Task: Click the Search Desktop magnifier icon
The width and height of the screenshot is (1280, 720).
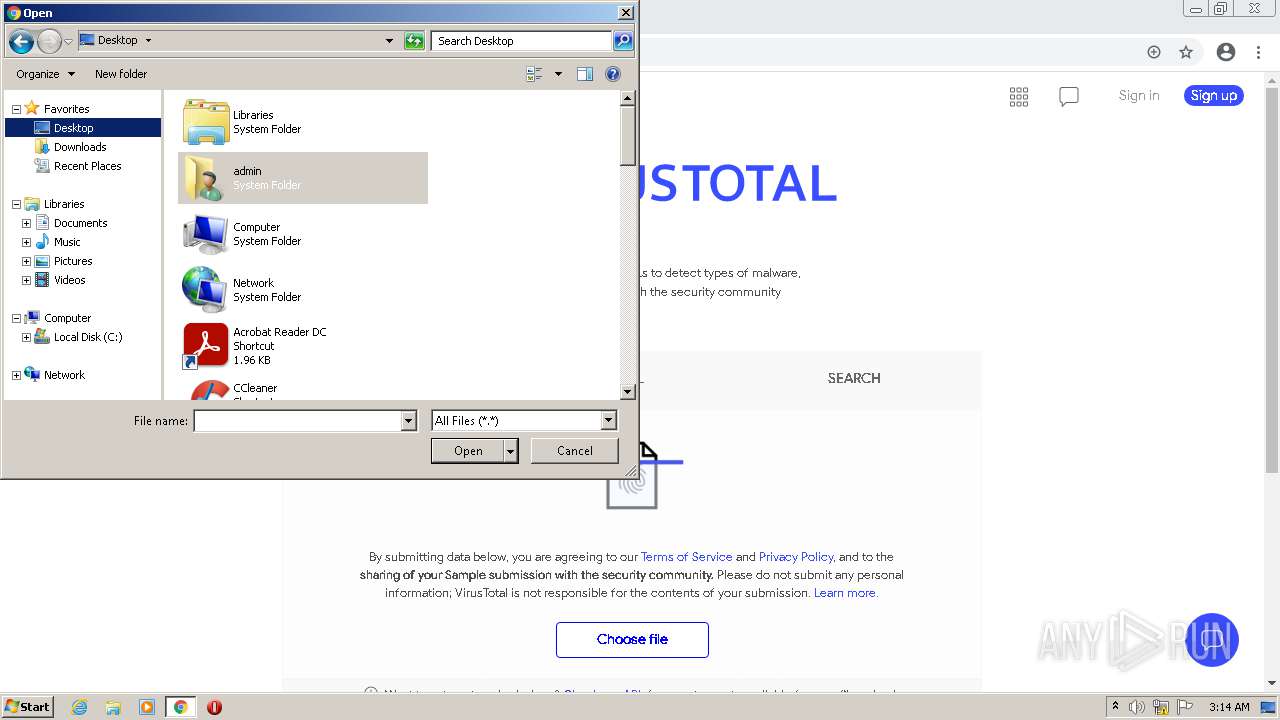Action: pyautogui.click(x=623, y=41)
